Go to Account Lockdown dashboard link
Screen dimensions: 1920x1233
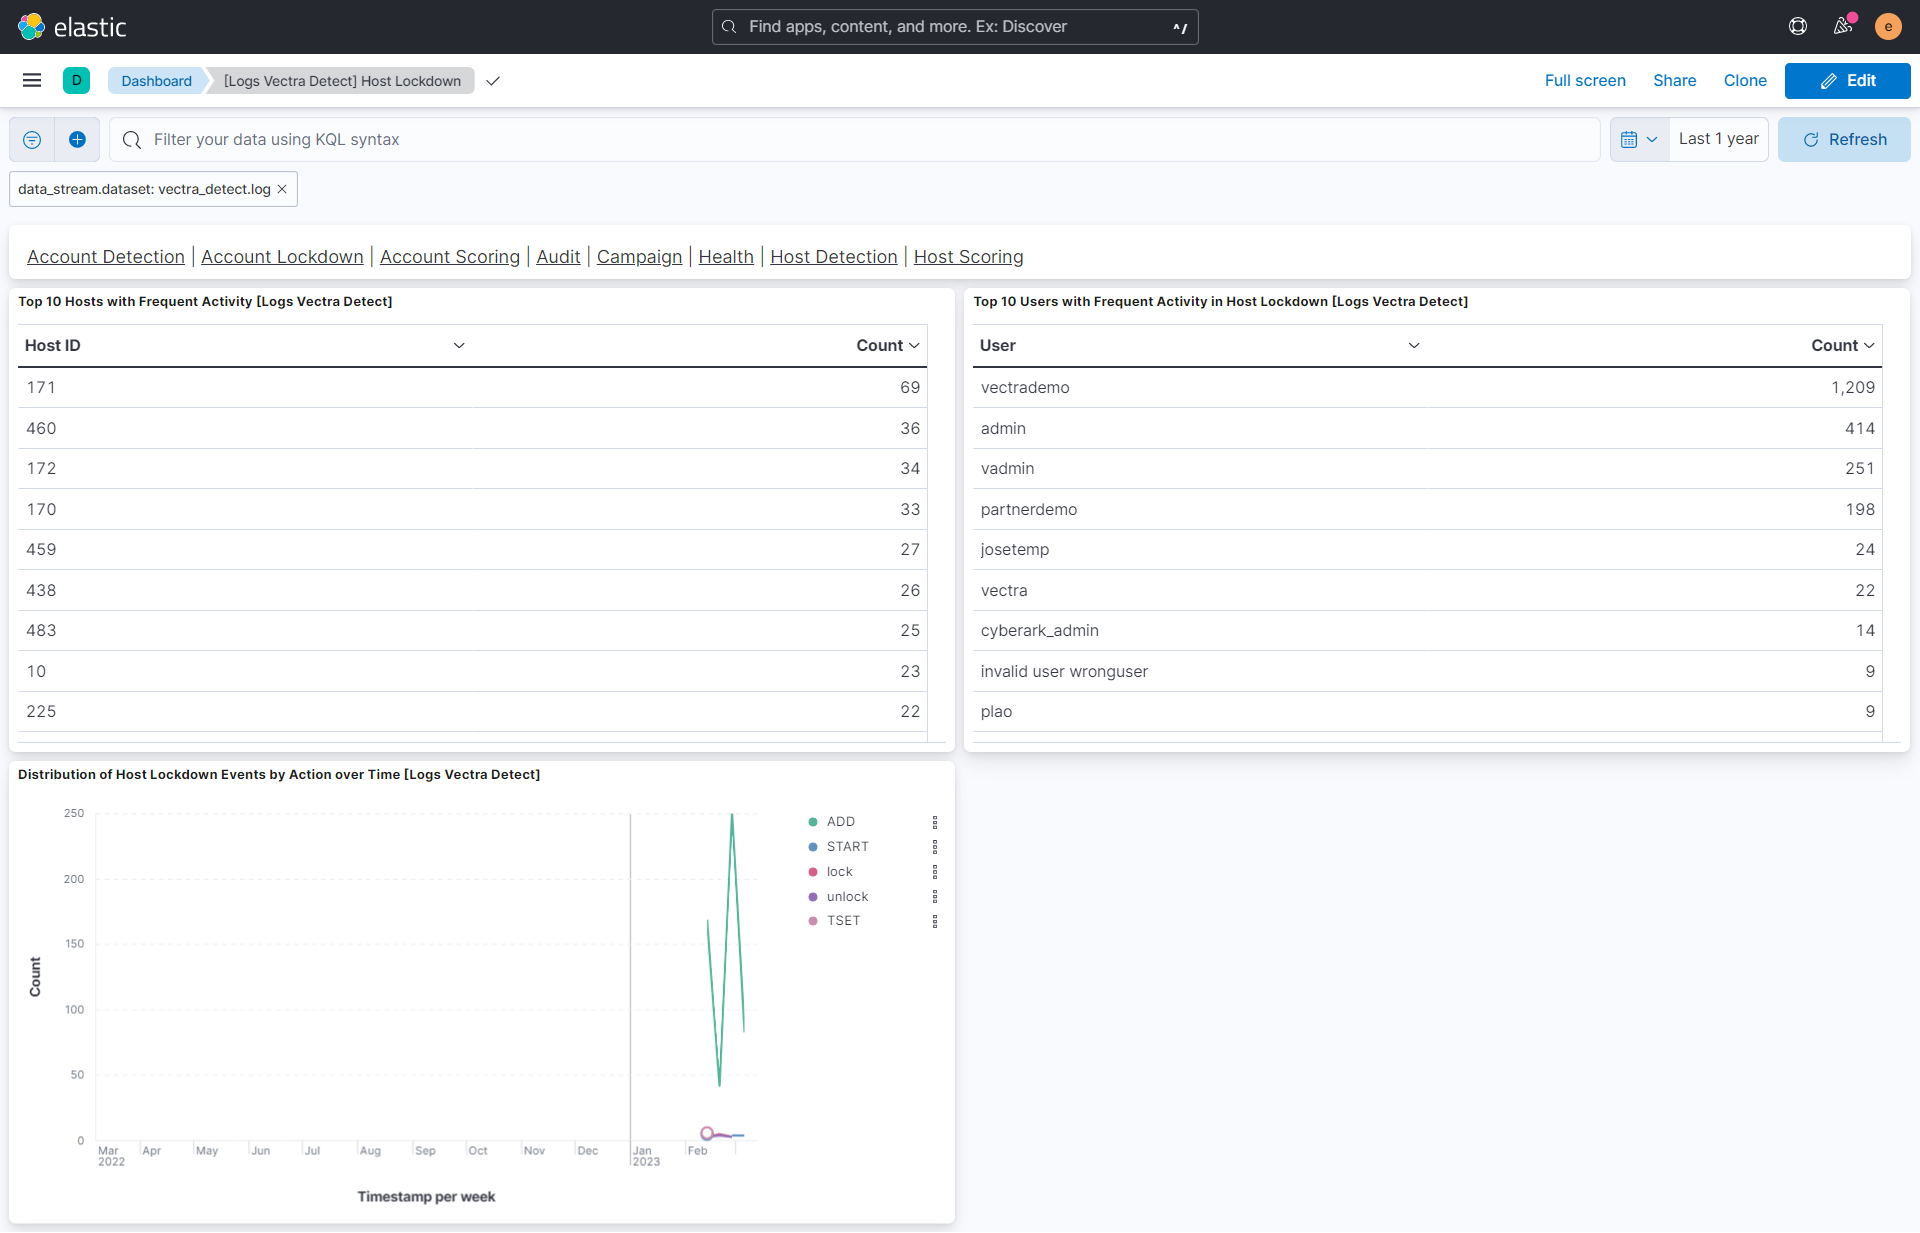pyautogui.click(x=282, y=257)
